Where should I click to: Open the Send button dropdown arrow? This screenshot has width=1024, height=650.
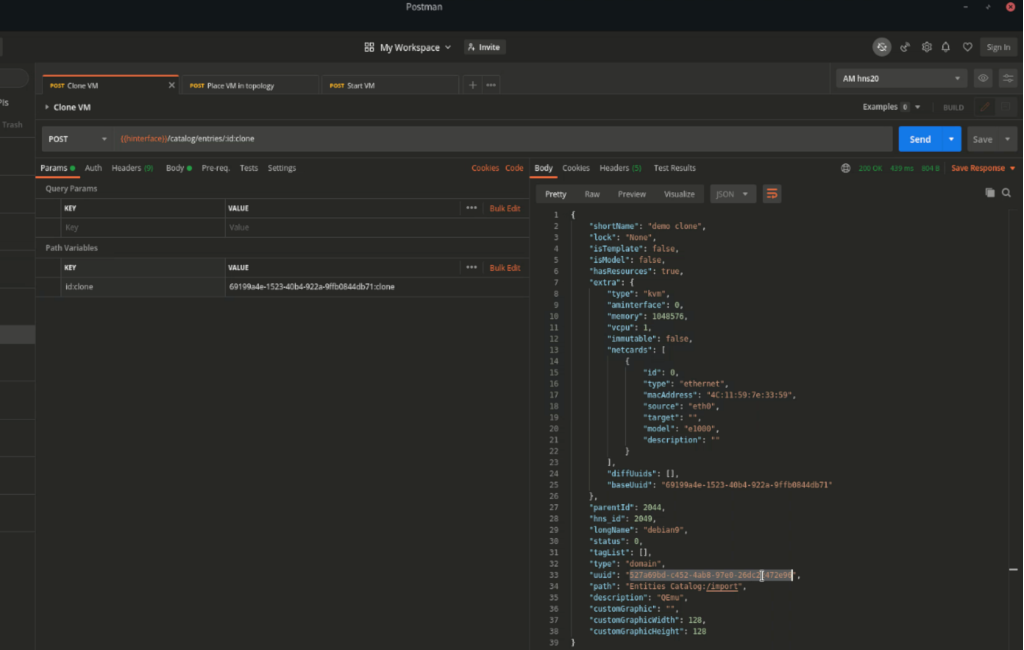point(951,139)
